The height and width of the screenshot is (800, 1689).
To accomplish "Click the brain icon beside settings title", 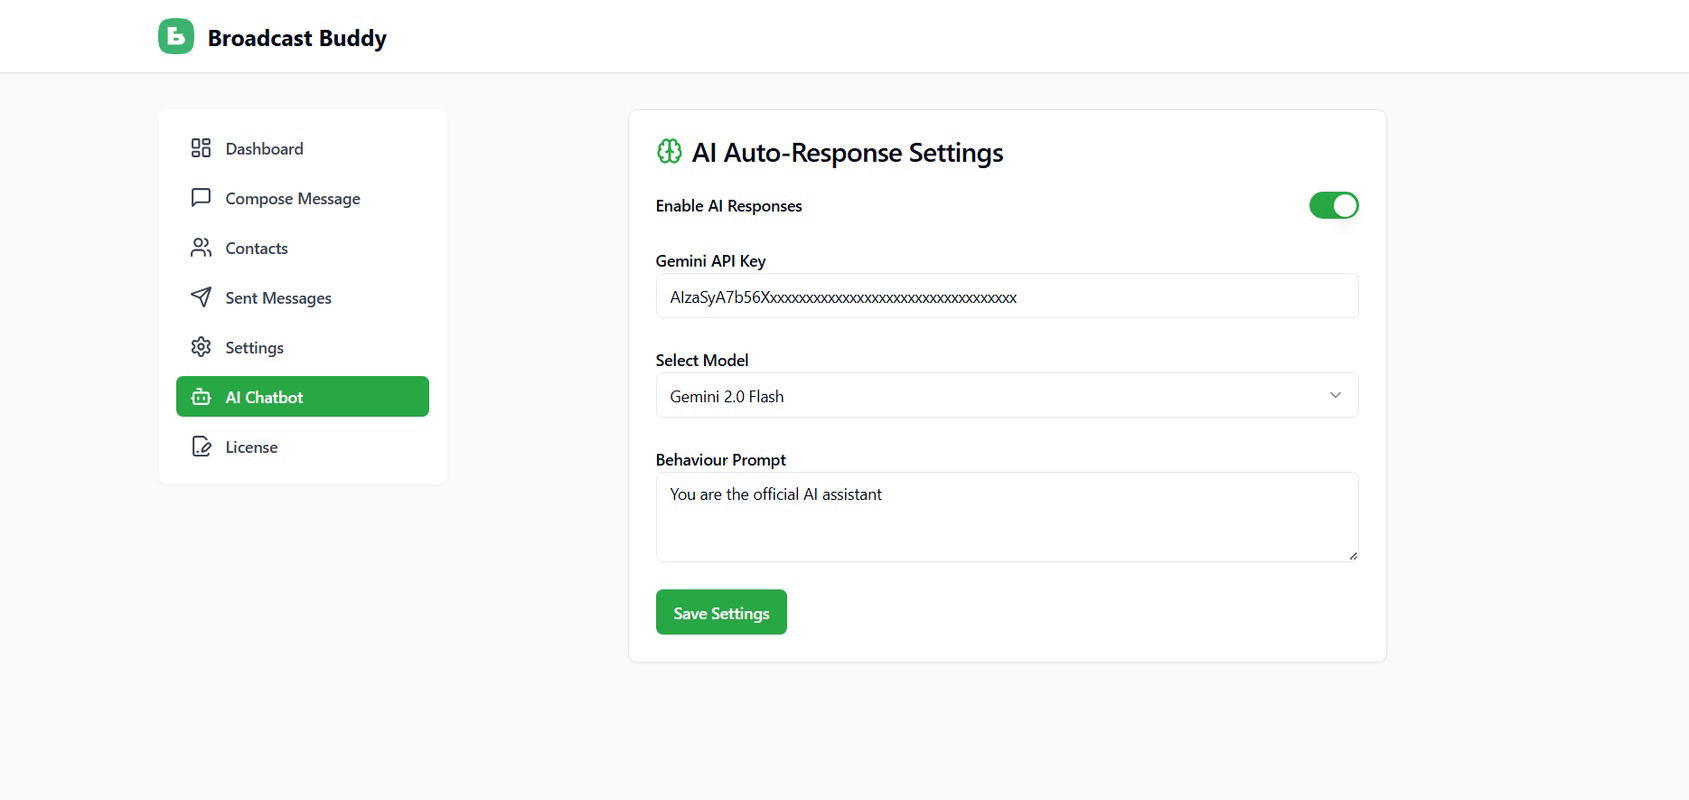I will pos(669,151).
